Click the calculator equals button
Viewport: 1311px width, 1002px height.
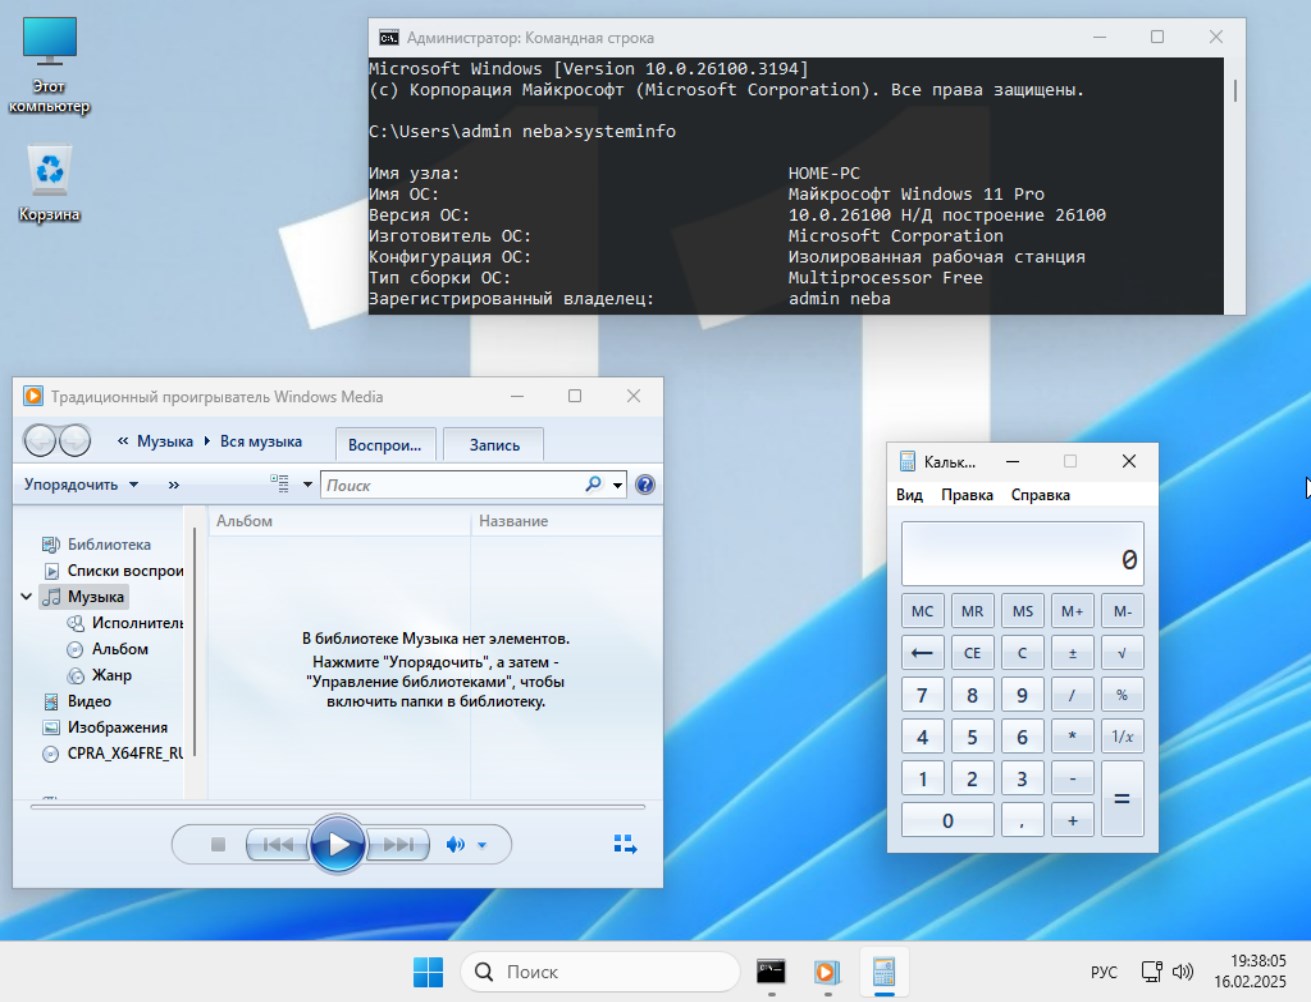pos(1122,799)
